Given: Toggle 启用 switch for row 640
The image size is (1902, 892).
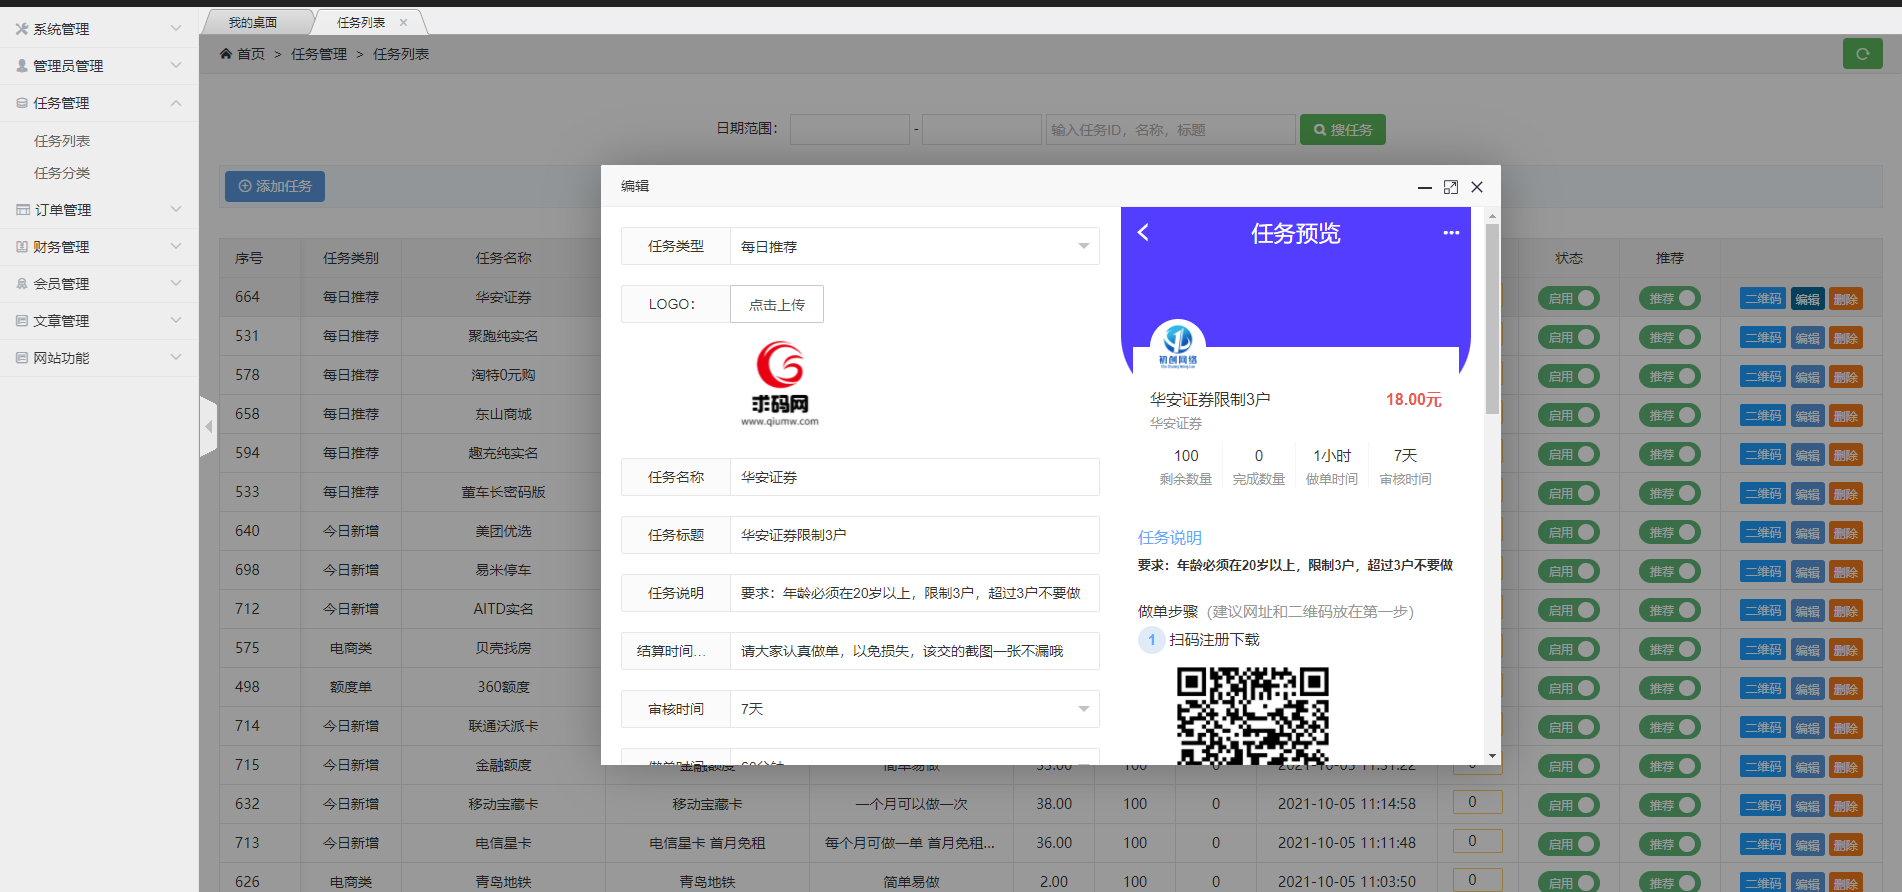Looking at the screenshot, I should tap(1569, 532).
